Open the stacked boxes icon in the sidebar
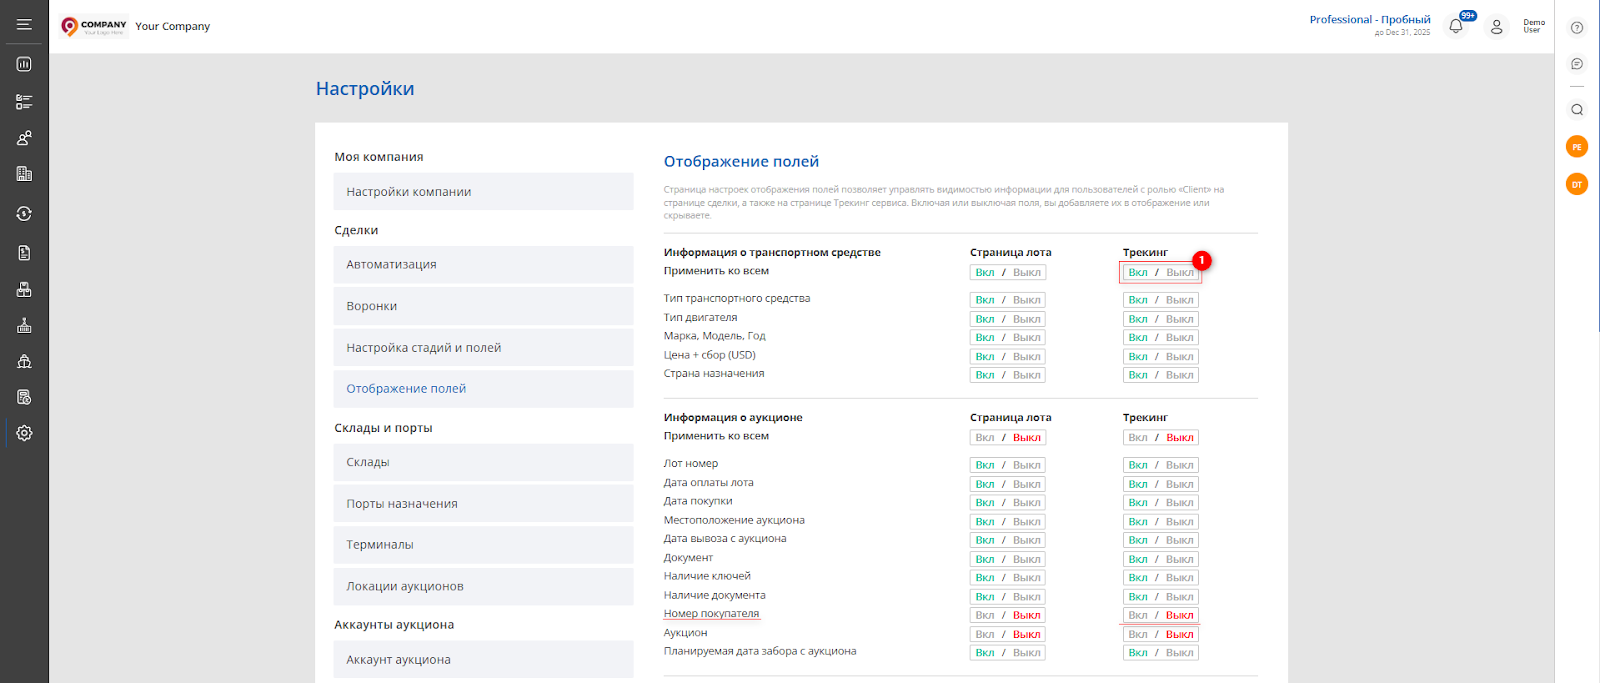Image resolution: width=1600 pixels, height=683 pixels. click(24, 290)
